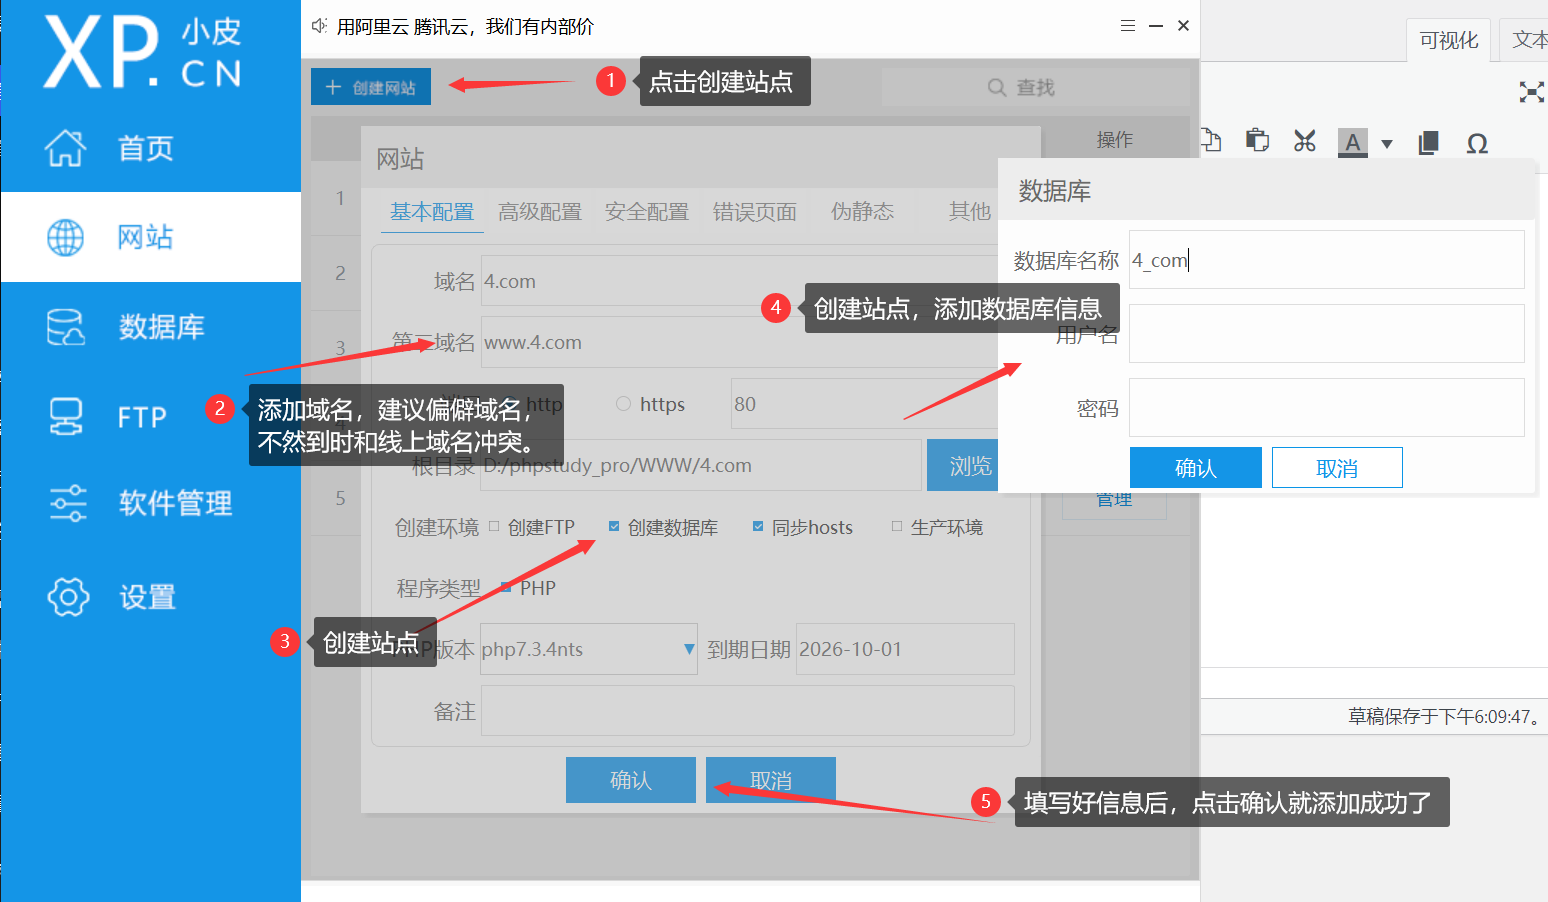Open the php7.3.4nts version dropdown

tap(589, 649)
